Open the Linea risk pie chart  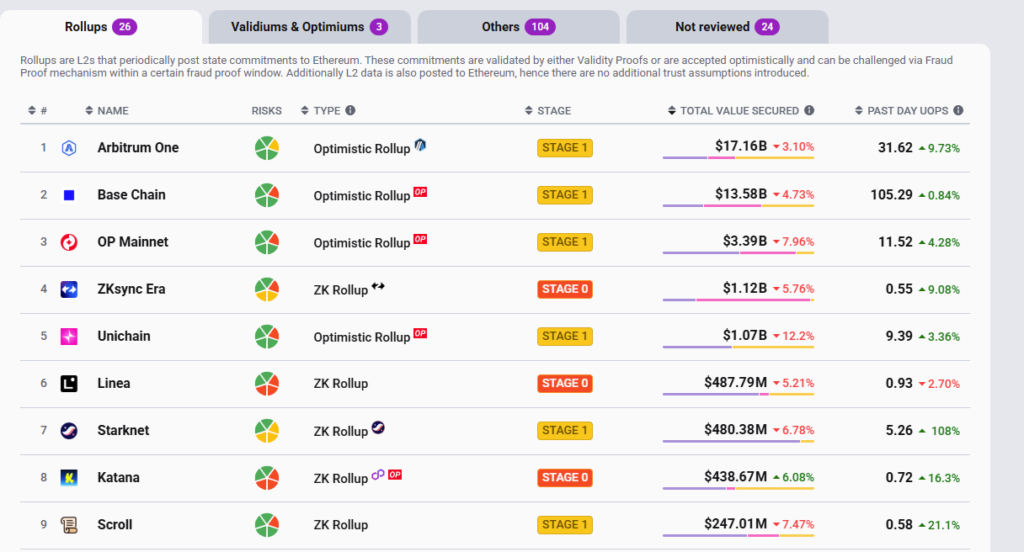266,383
